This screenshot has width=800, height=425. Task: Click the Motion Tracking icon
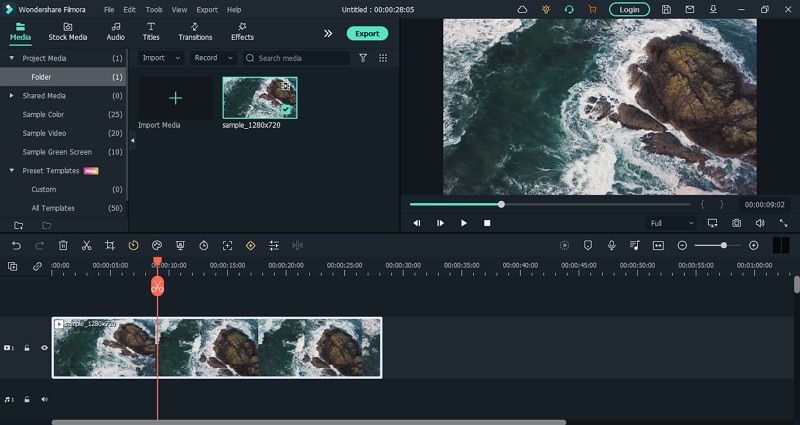(228, 246)
